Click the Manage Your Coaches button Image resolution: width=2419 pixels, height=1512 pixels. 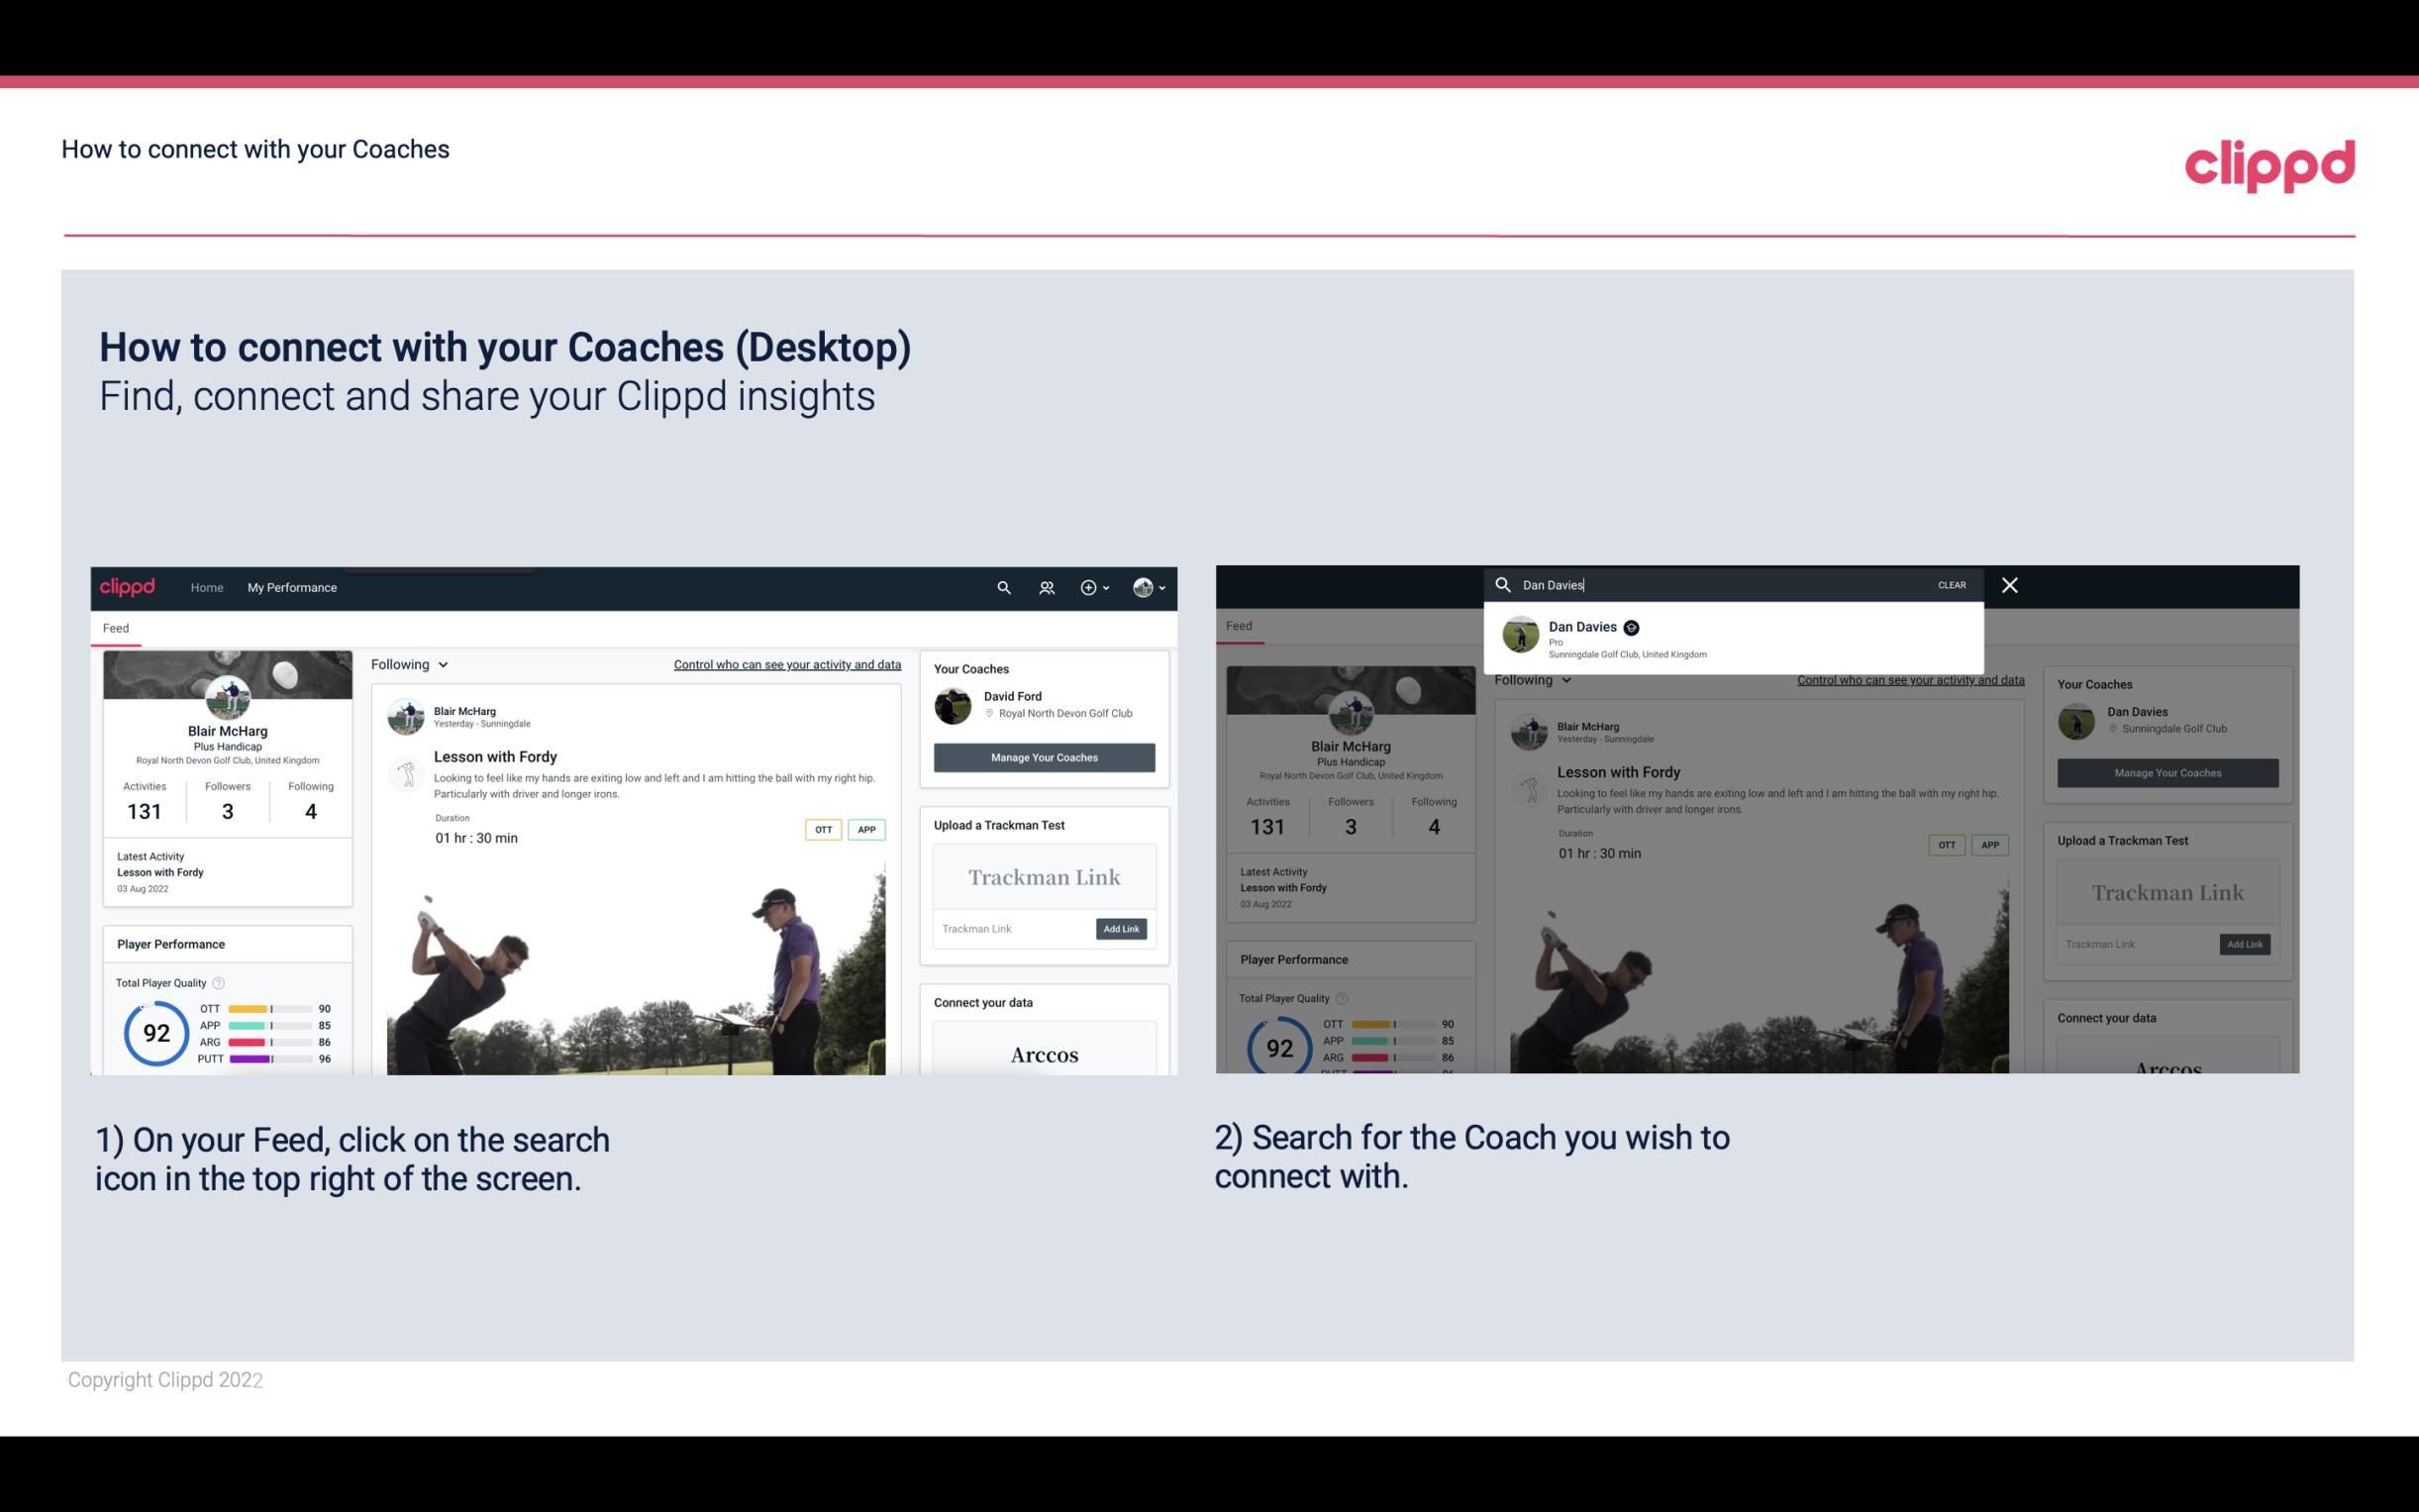pyautogui.click(x=1044, y=756)
